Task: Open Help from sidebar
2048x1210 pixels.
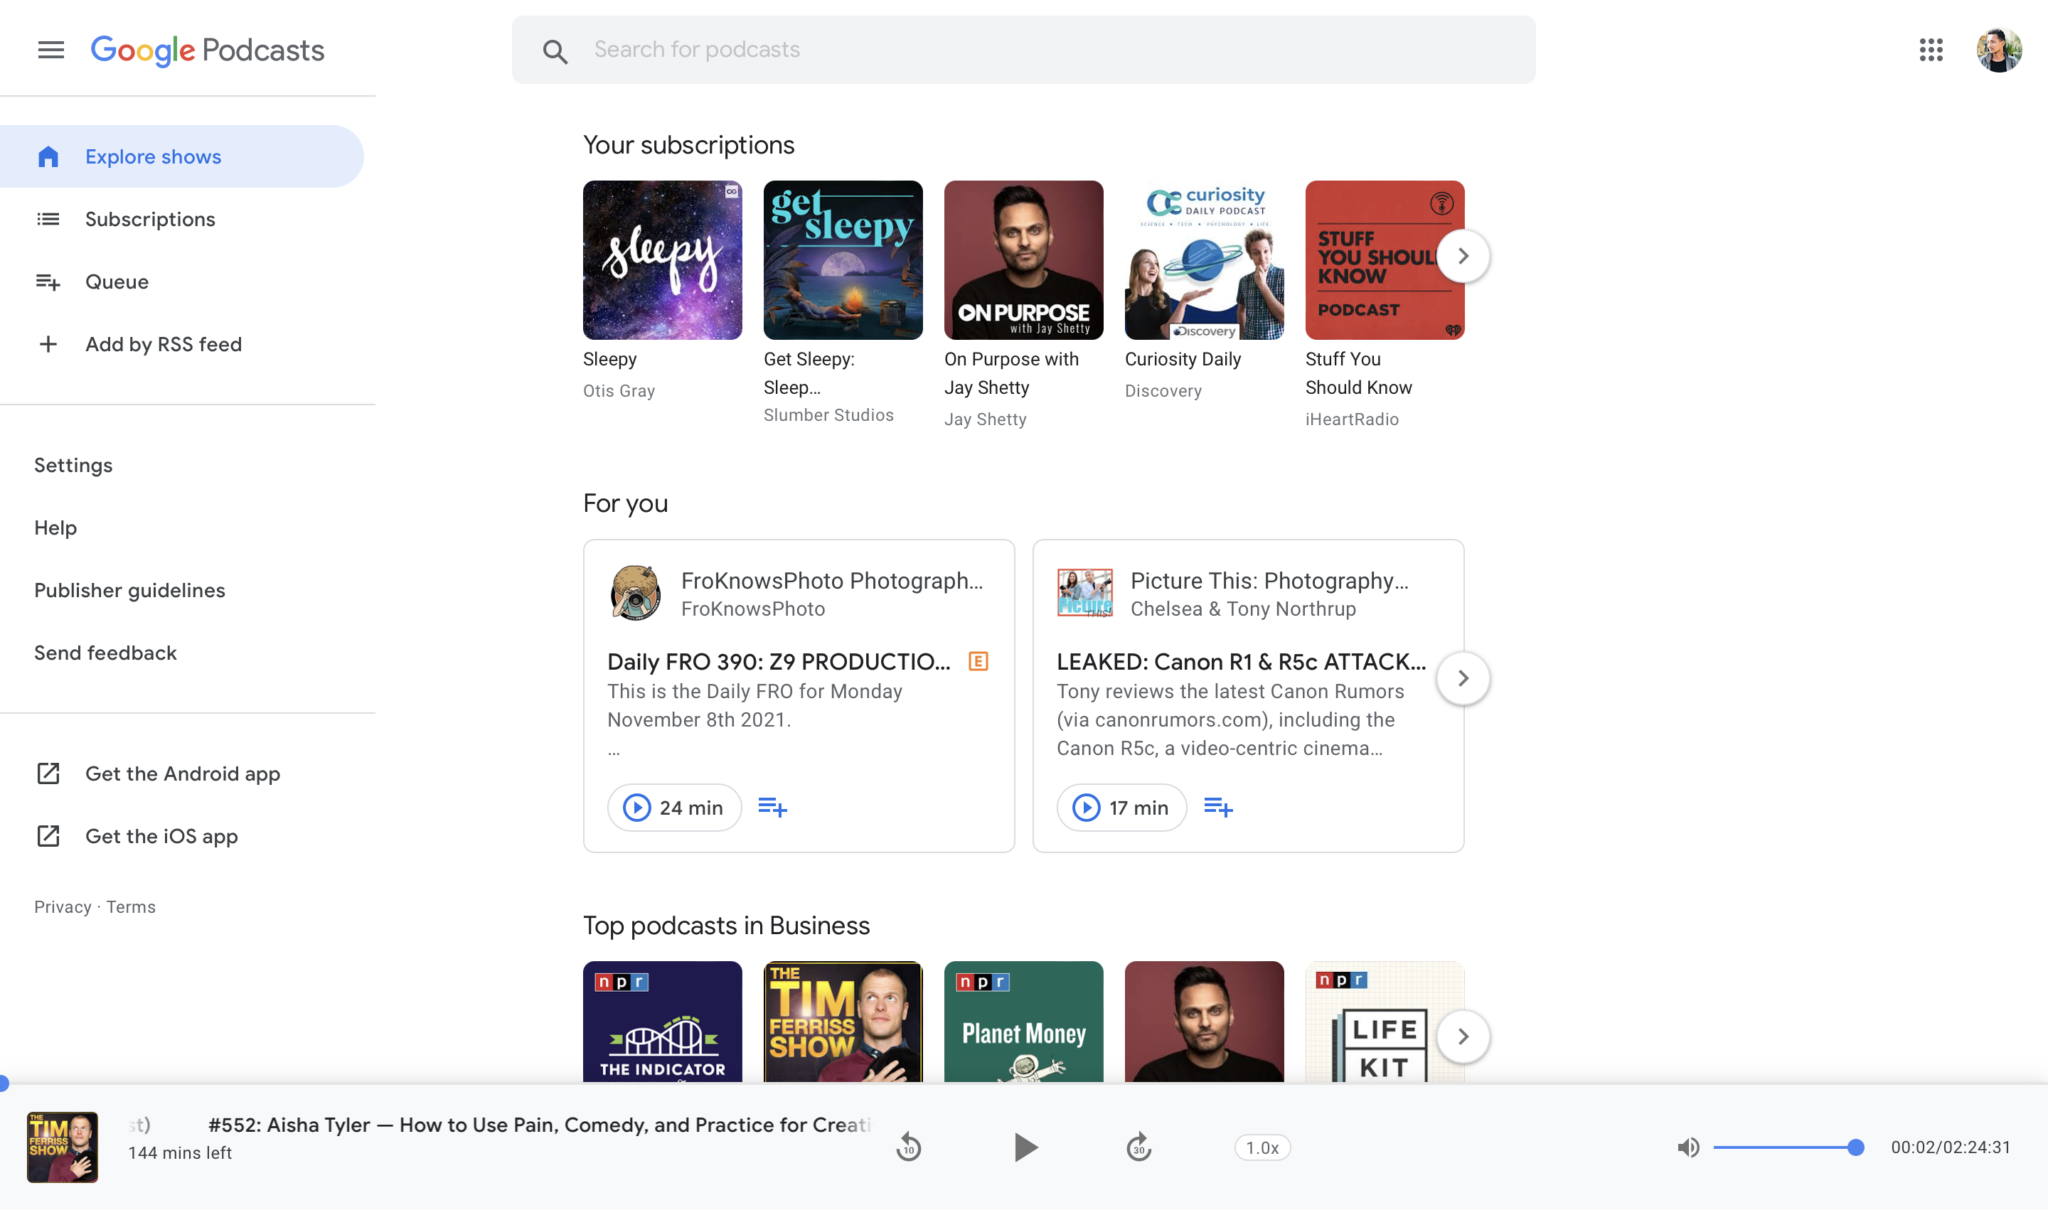Action: pos(55,528)
